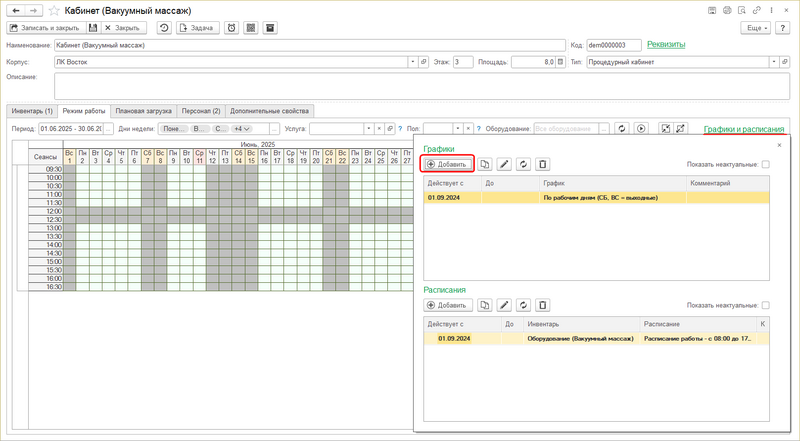Open the Корпус dropdown list
Screen dimensions: 800x441
click(x=412, y=62)
